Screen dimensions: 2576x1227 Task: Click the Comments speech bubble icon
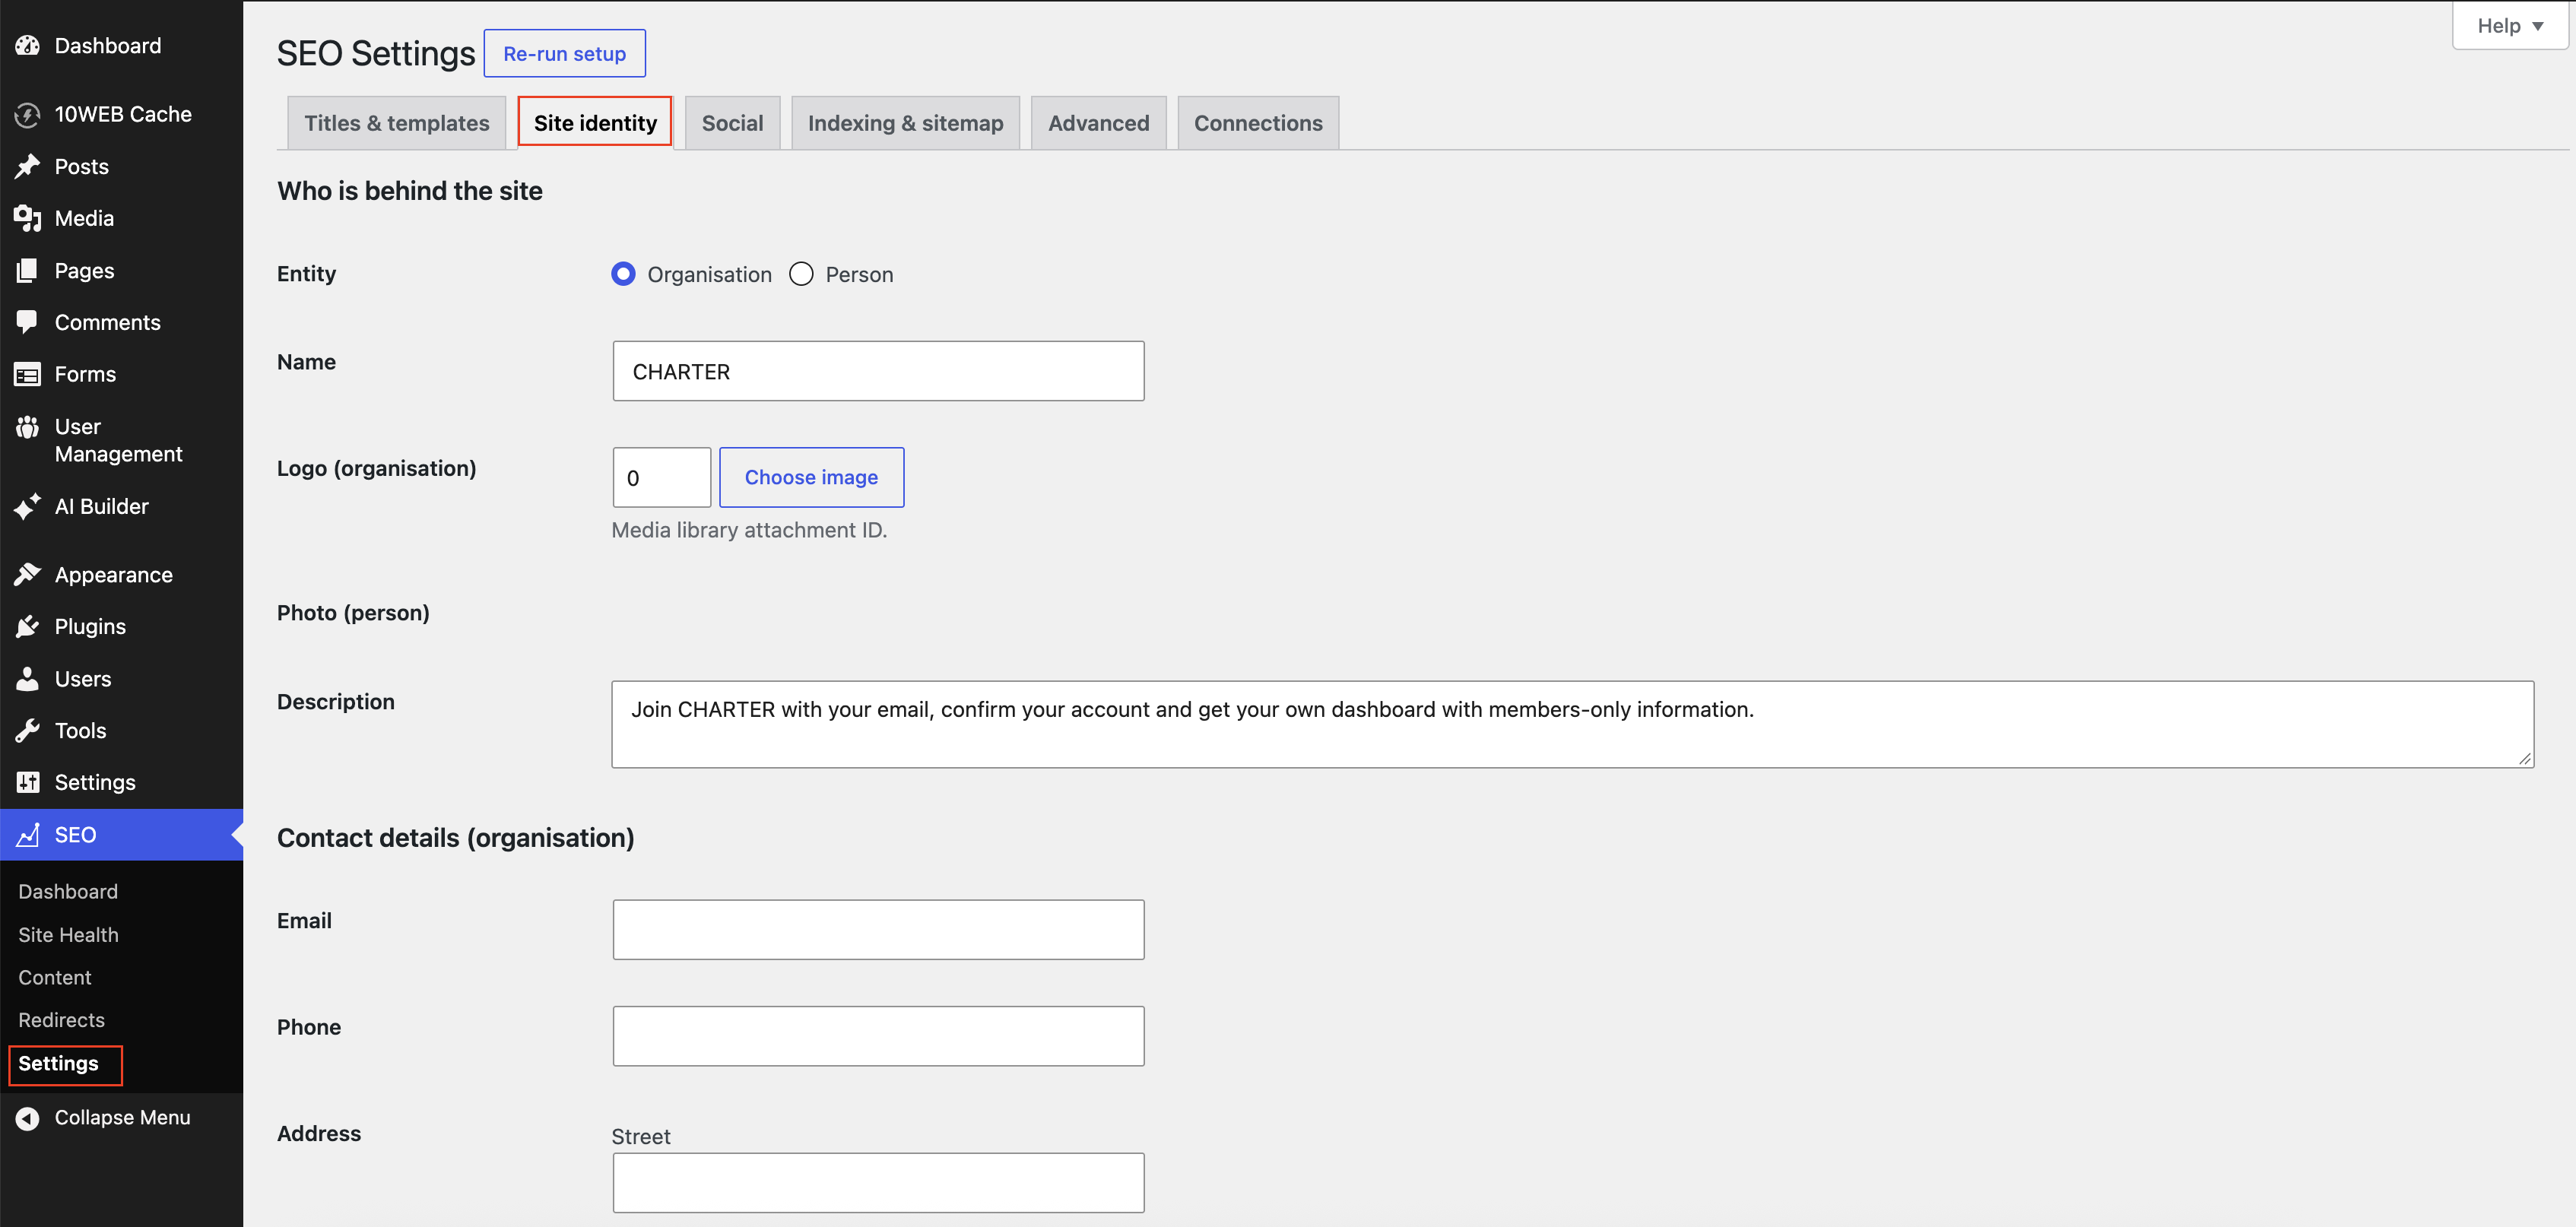[x=27, y=322]
